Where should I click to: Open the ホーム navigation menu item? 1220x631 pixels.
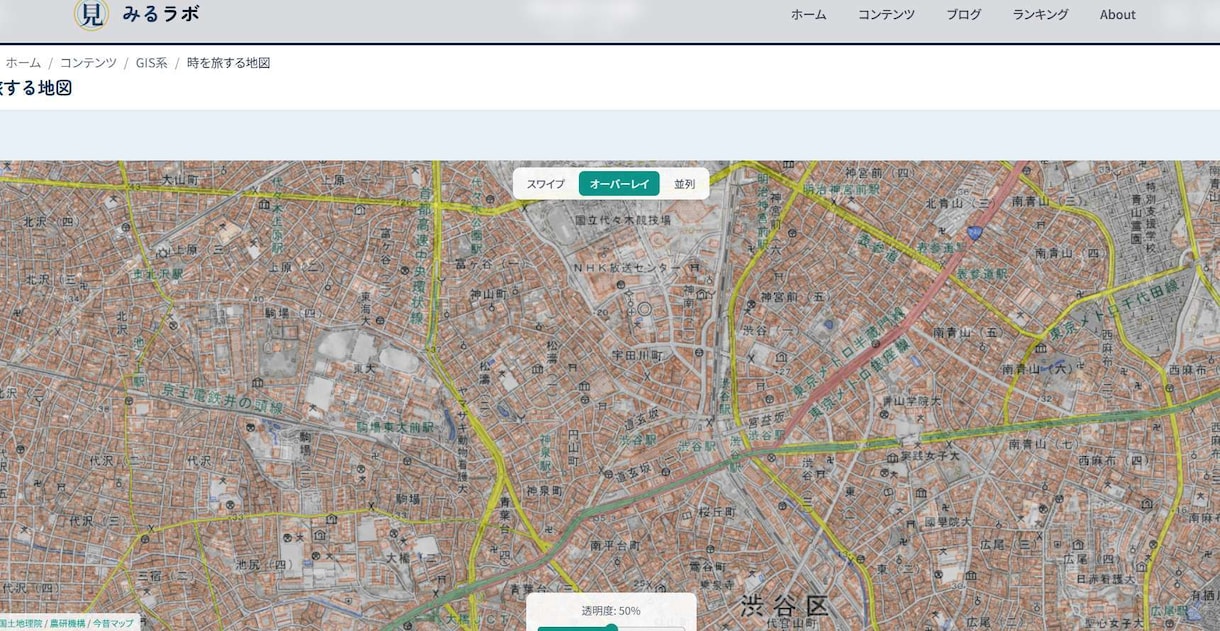[x=808, y=14]
